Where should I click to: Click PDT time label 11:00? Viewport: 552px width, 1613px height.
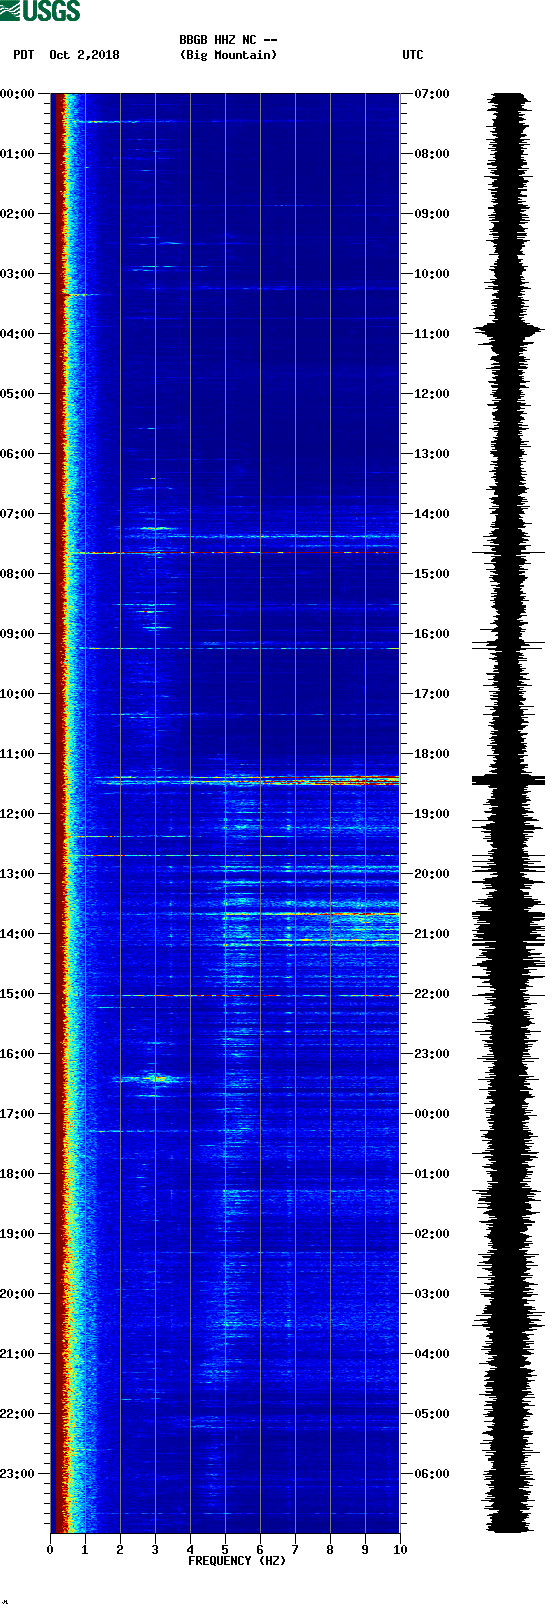pyautogui.click(x=17, y=754)
